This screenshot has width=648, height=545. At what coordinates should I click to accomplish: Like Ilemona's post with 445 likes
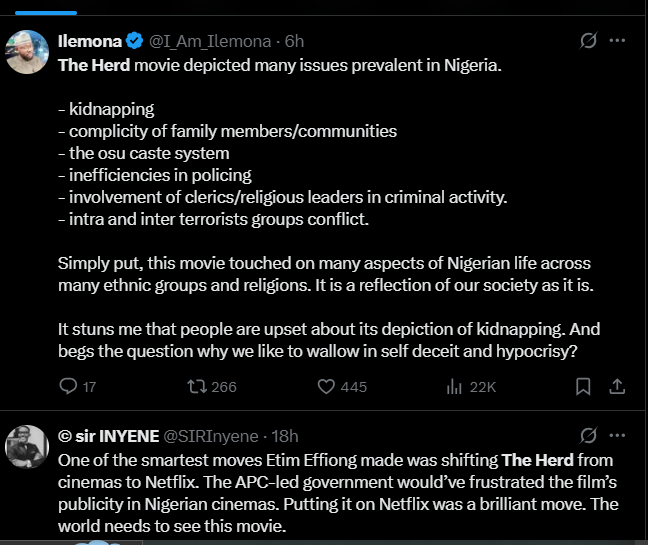(327, 386)
